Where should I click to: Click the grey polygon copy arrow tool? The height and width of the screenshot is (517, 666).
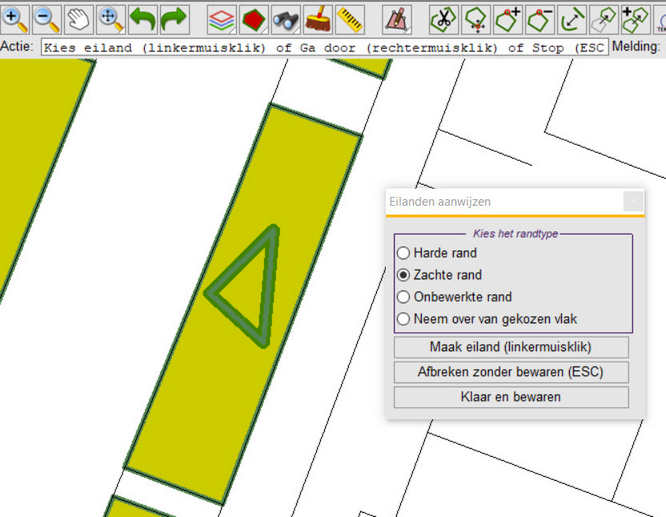(604, 20)
